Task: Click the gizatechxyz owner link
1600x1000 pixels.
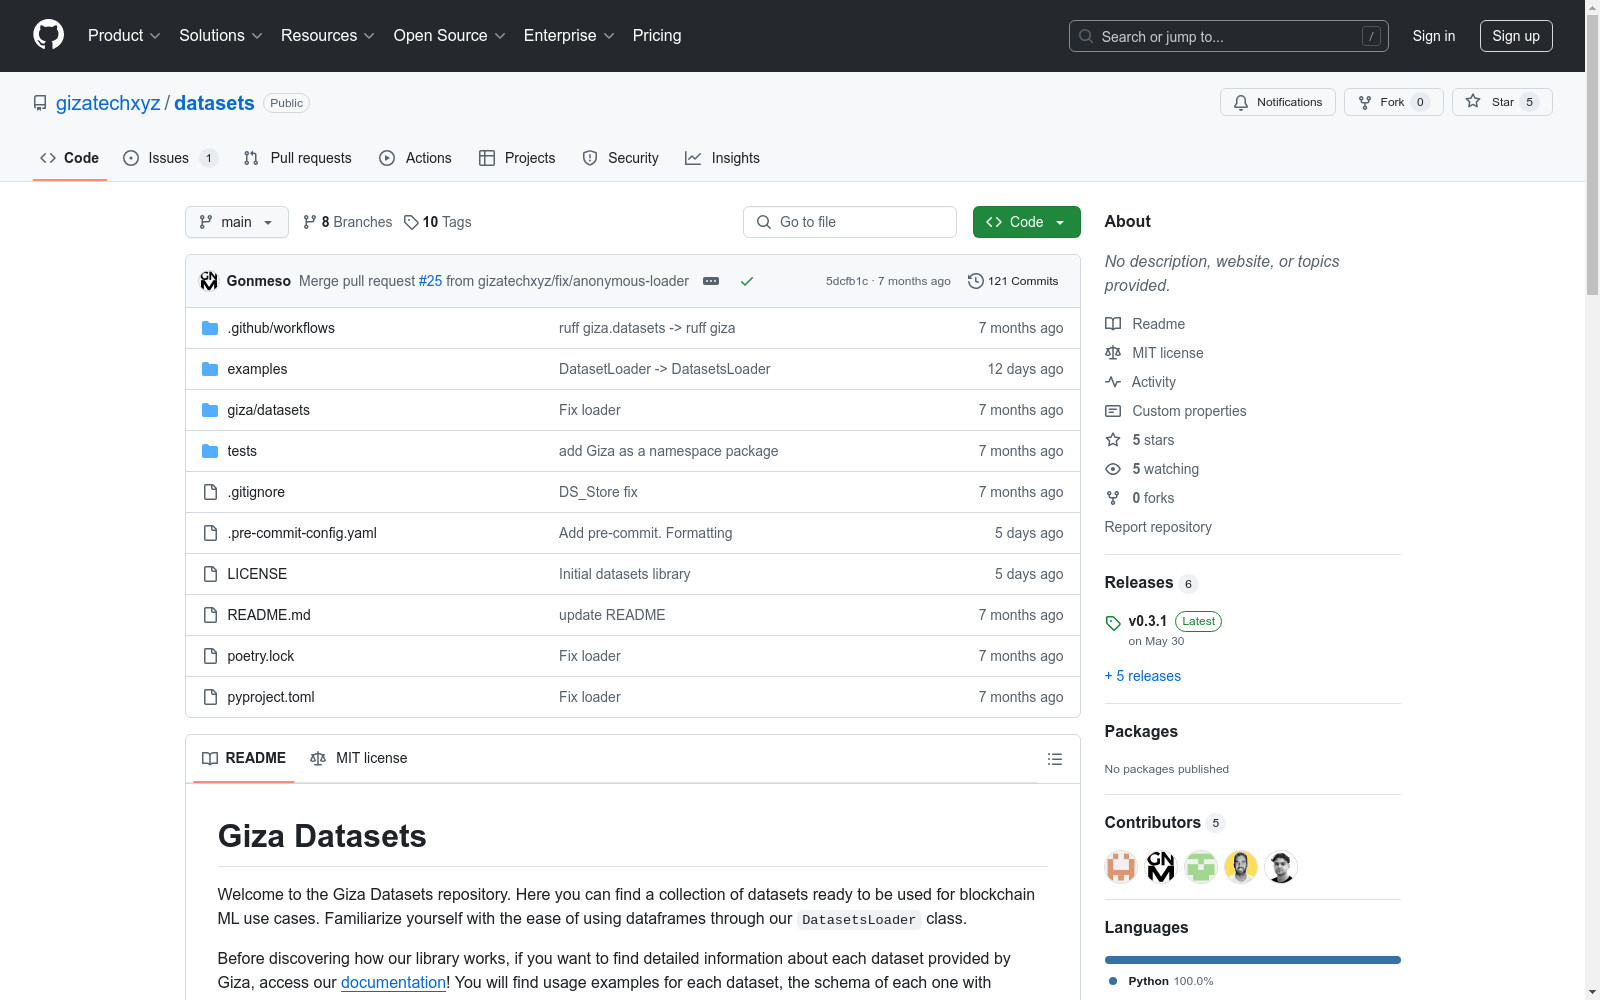Action: (x=108, y=103)
